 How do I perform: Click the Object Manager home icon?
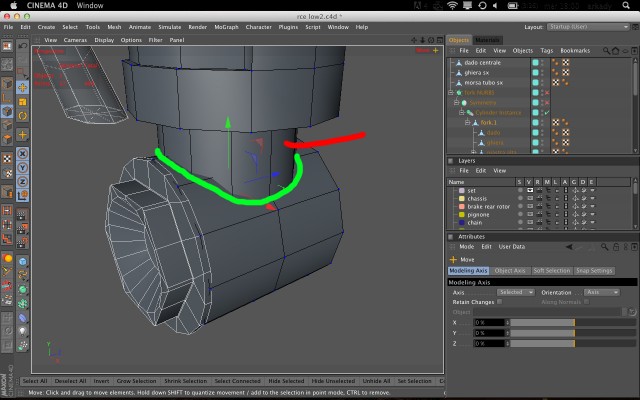[615, 51]
